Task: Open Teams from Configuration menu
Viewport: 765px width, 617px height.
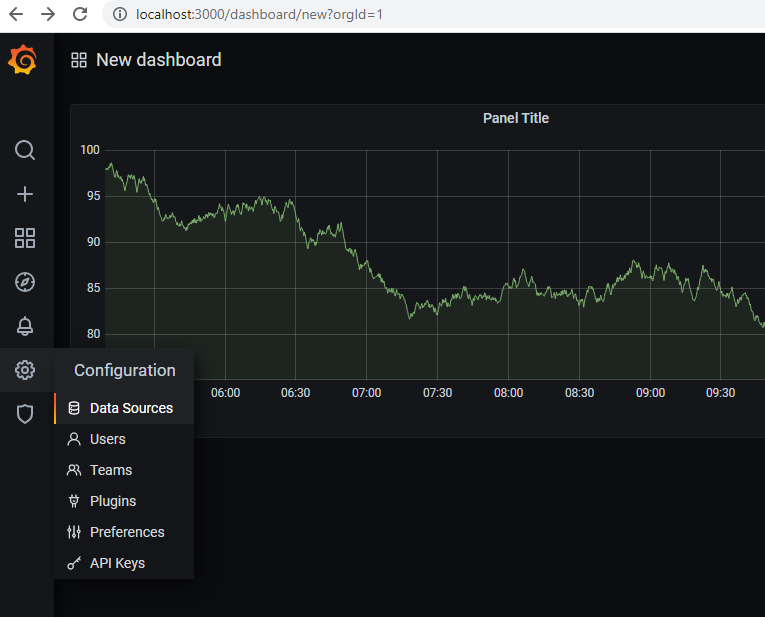Action: coord(124,470)
